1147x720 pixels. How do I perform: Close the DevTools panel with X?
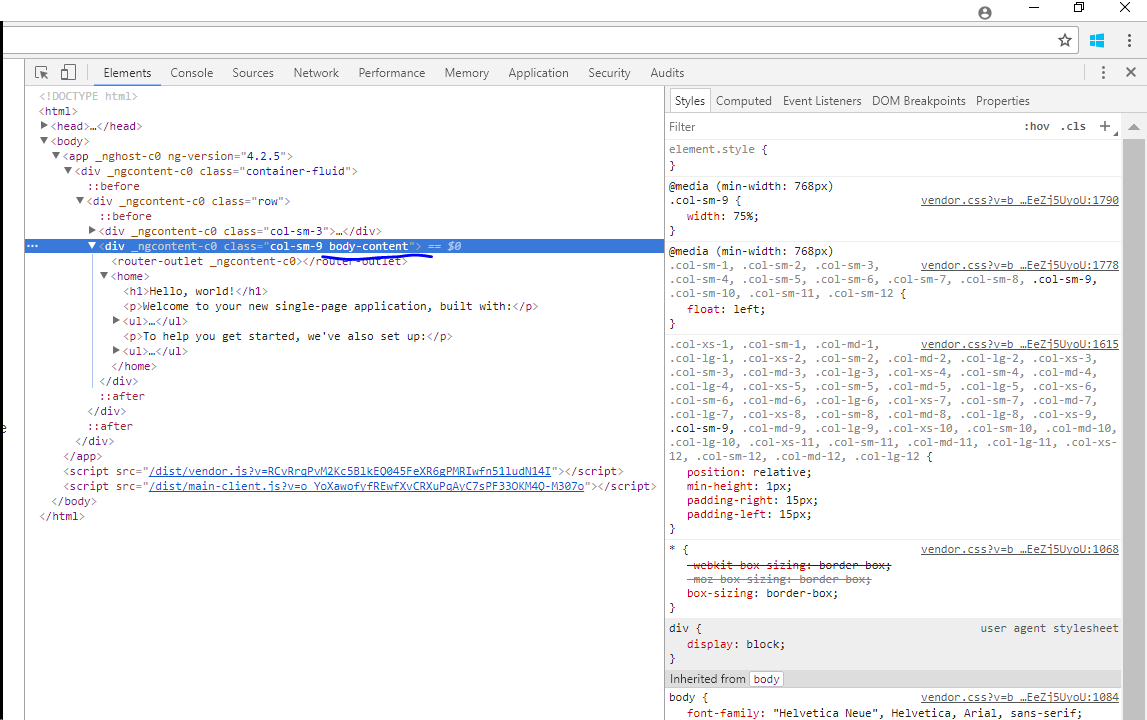click(1131, 72)
